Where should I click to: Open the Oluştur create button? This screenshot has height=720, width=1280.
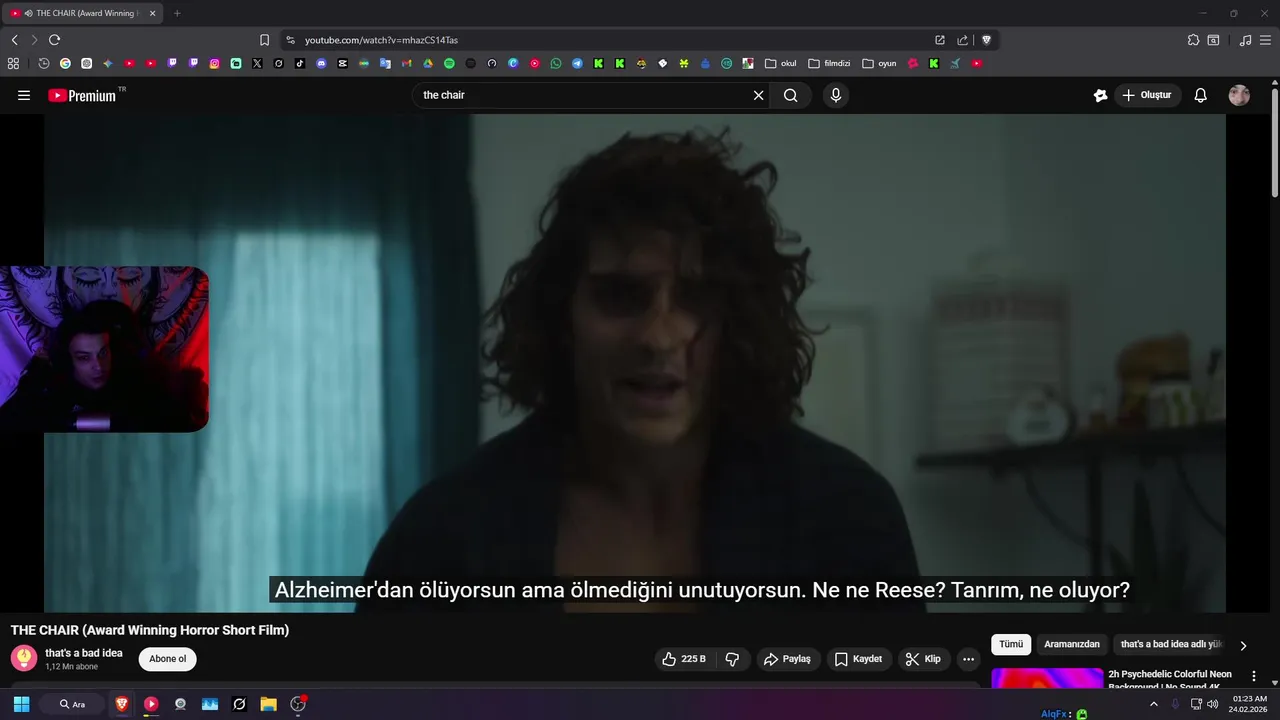pyautogui.click(x=1147, y=95)
